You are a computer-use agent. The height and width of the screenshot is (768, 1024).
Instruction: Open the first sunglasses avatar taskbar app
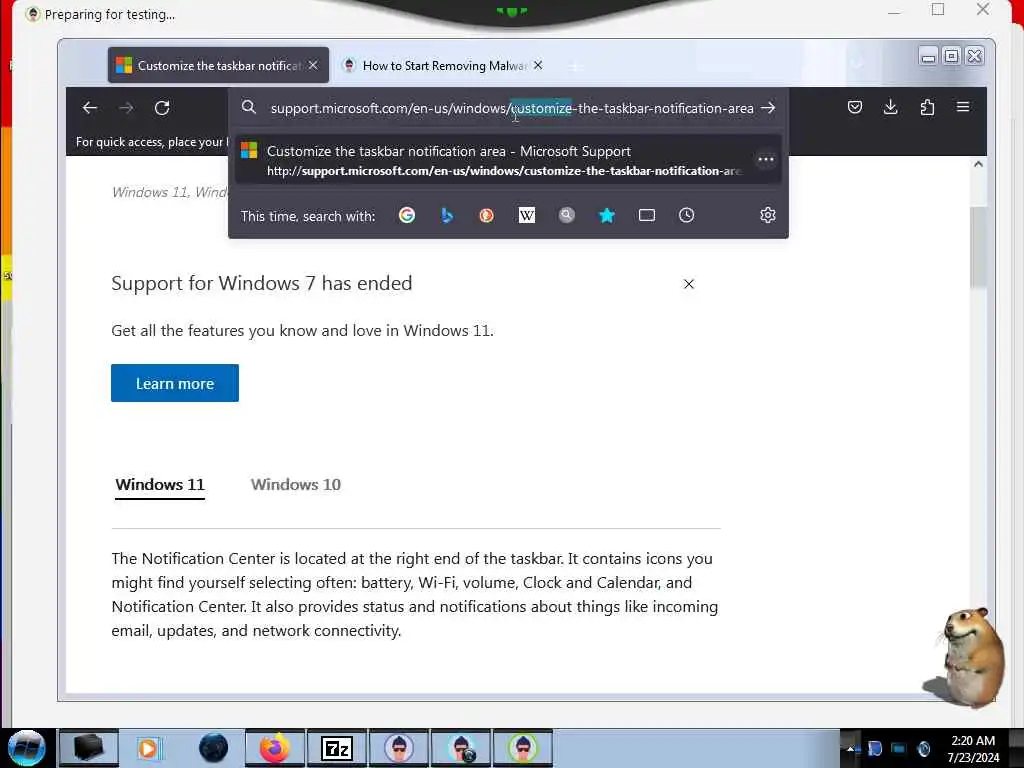pos(400,748)
